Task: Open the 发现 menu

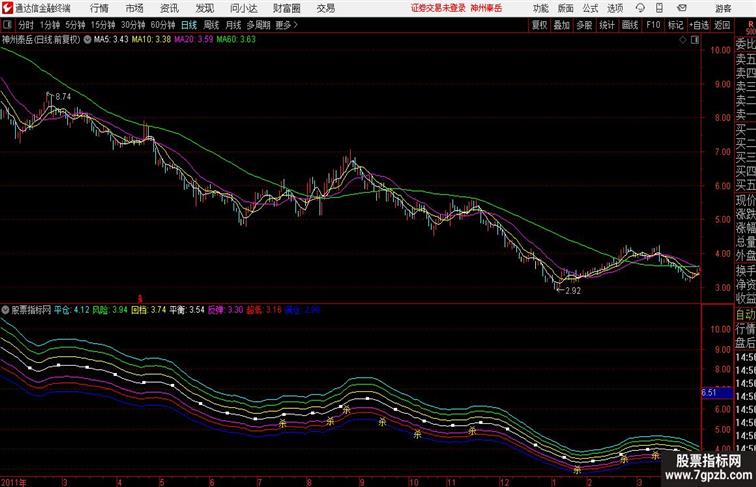Action: tap(204, 8)
